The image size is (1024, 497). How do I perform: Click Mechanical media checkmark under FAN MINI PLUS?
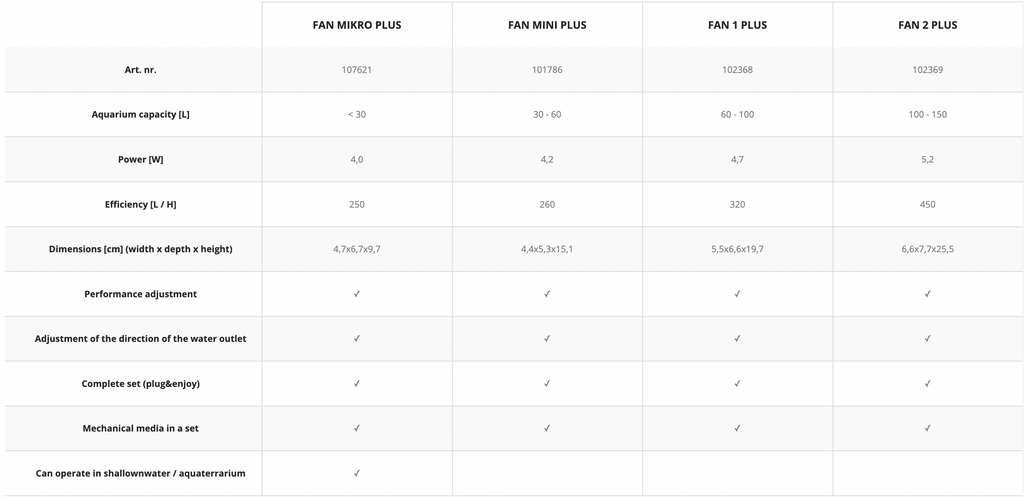coord(547,428)
